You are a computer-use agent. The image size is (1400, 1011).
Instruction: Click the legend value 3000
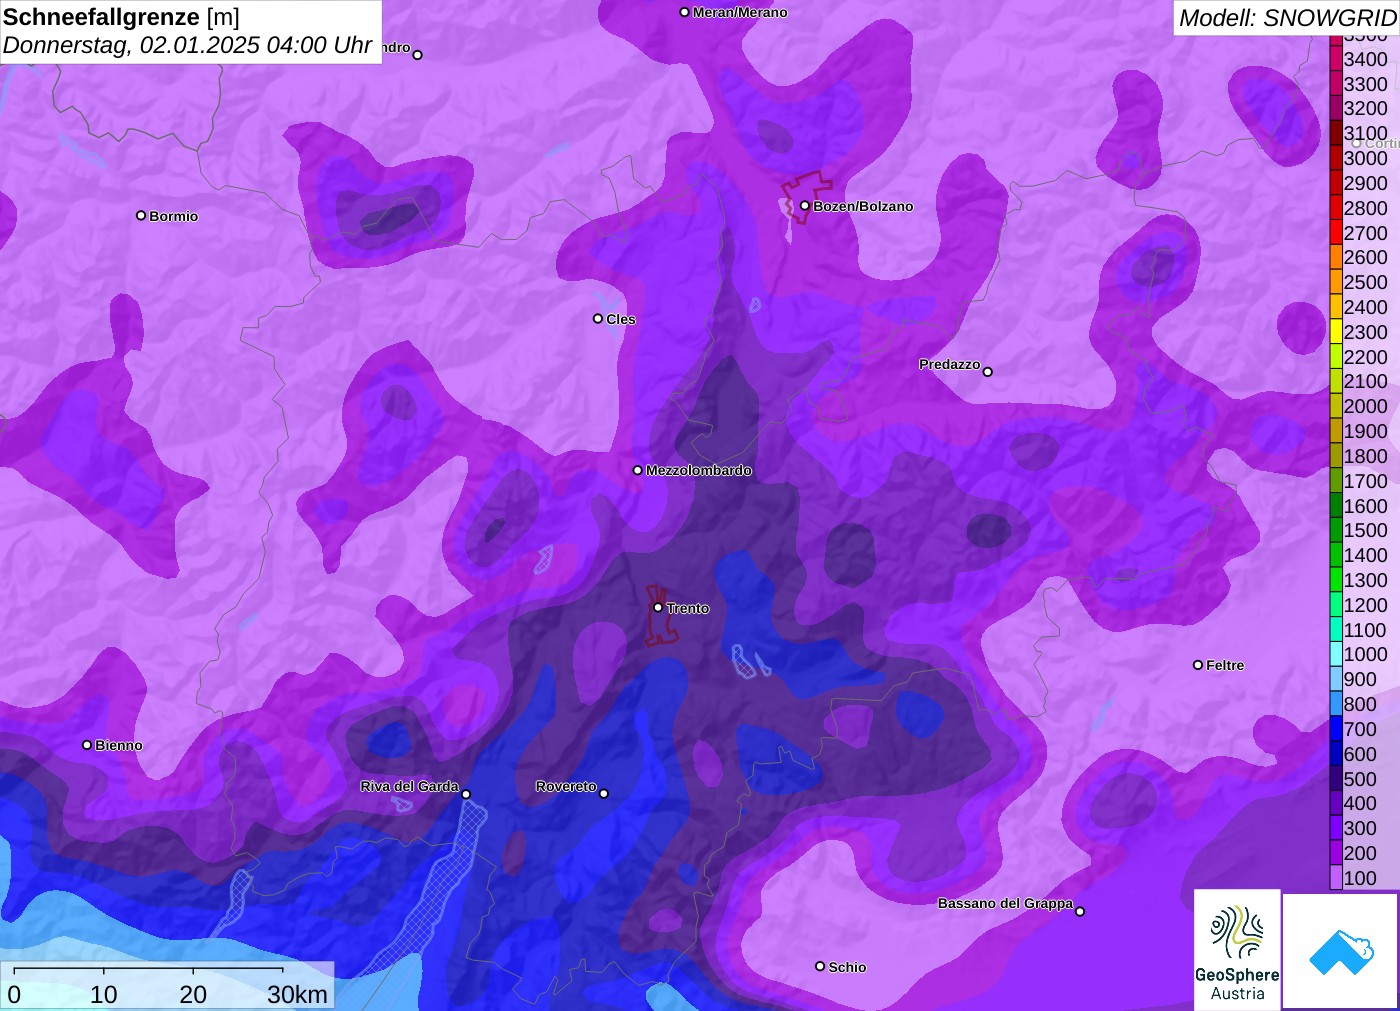pos(1366,158)
